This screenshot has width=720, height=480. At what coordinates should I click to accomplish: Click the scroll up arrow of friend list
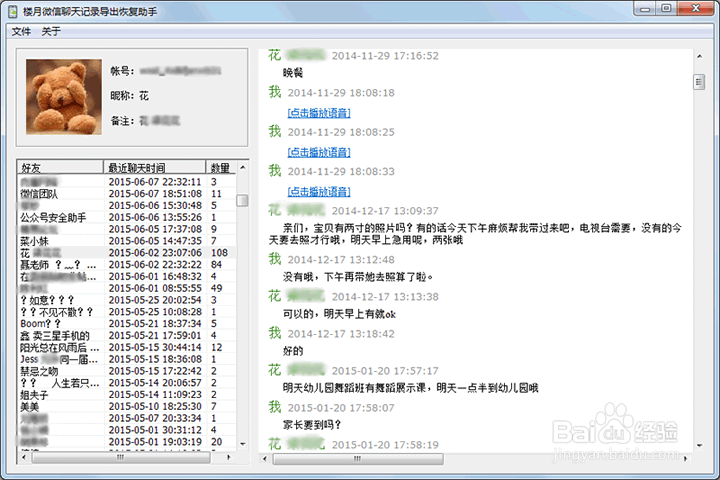pyautogui.click(x=242, y=168)
